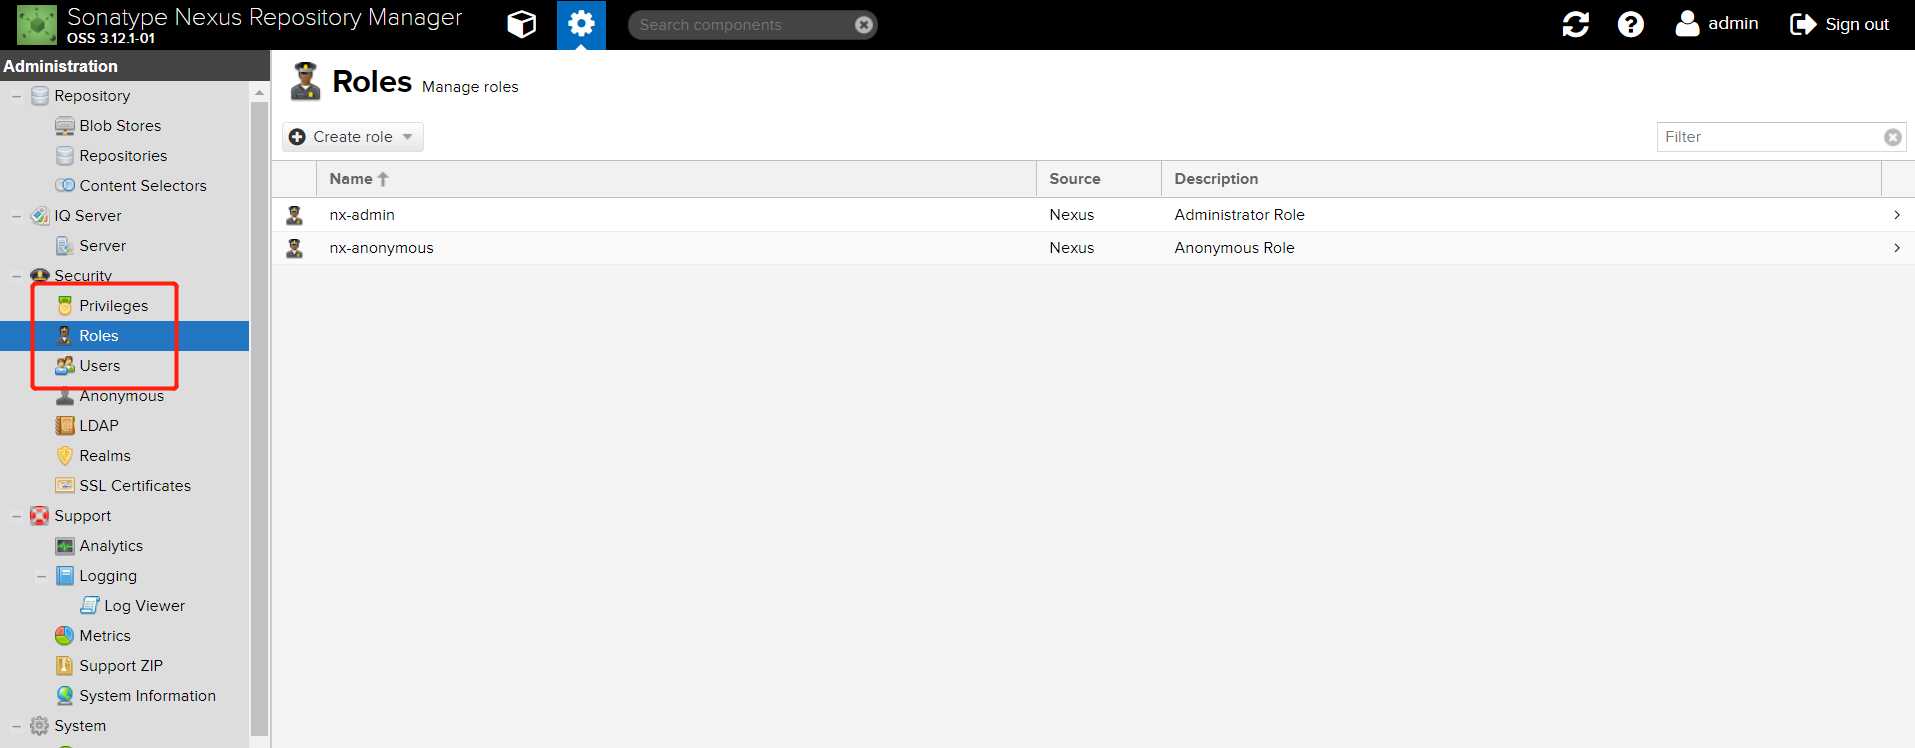
Task: Collapse the IQ Server tree node
Action: pos(16,216)
